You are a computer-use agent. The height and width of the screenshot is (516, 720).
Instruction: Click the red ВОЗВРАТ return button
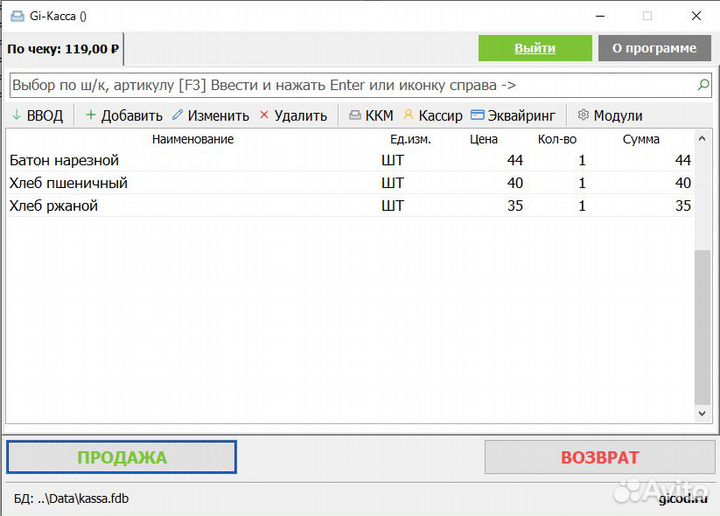(x=599, y=457)
